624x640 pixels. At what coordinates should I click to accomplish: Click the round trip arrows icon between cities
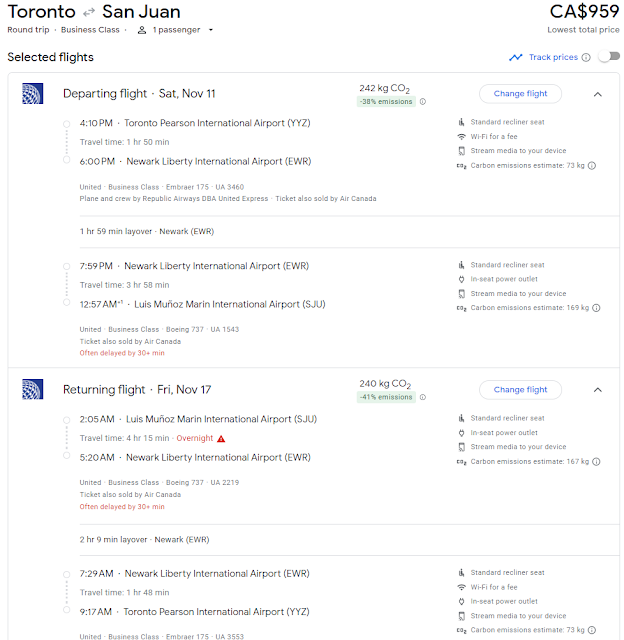pos(89,13)
